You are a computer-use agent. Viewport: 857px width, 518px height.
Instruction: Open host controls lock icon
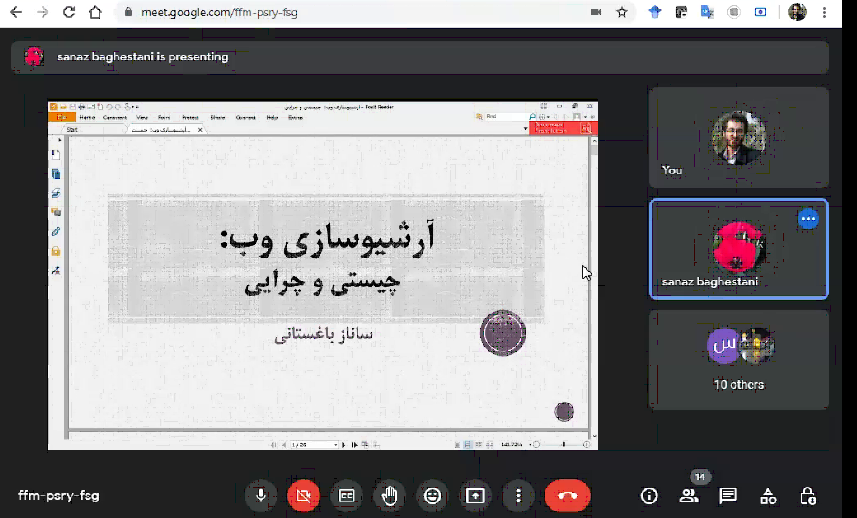[x=808, y=495]
